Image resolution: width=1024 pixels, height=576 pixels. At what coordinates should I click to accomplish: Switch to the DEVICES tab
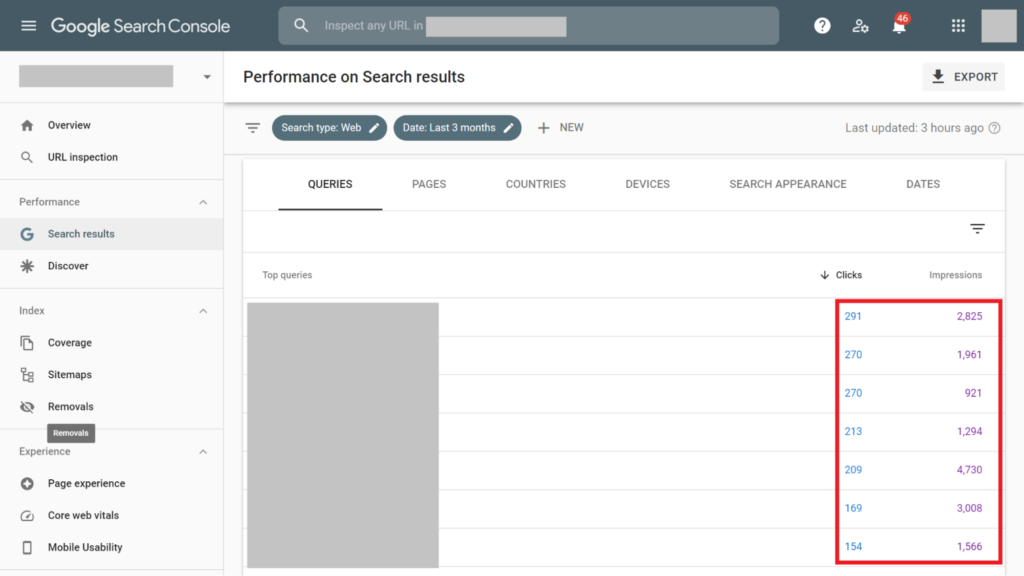(647, 184)
